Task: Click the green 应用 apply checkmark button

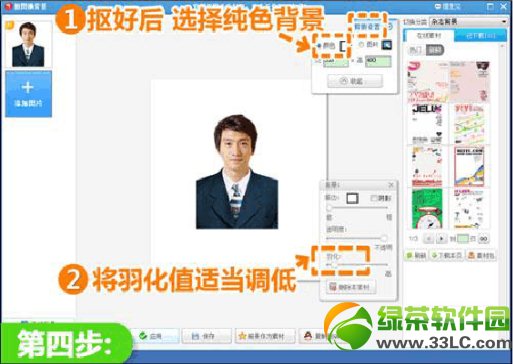Action: tap(155, 336)
